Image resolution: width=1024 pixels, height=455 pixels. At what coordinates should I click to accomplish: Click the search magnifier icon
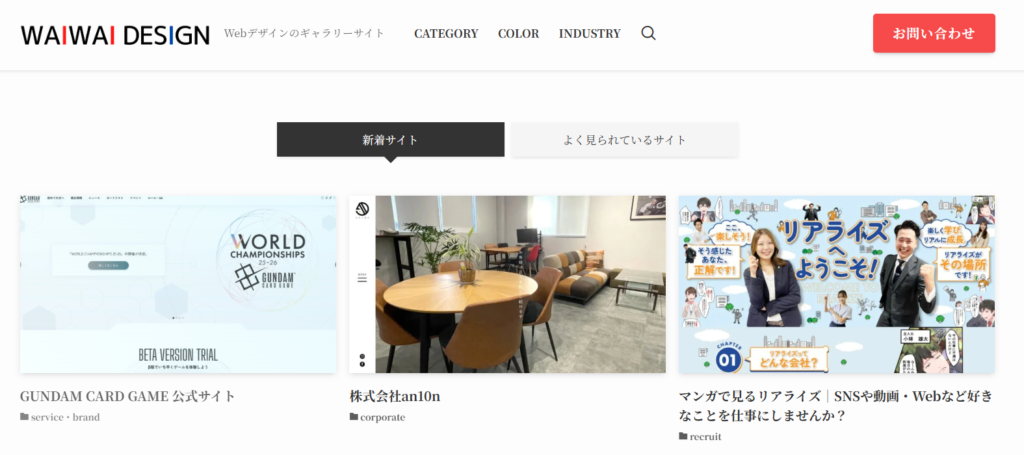648,33
